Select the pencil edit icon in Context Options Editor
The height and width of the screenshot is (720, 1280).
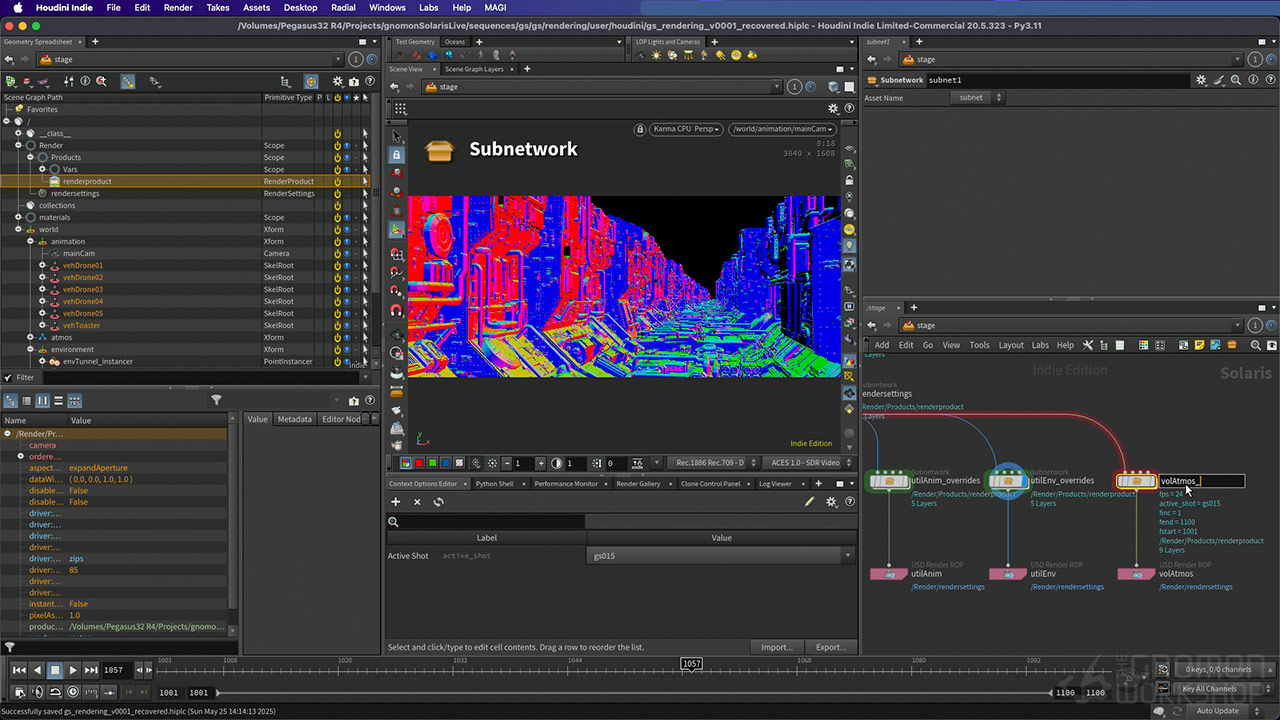809,501
